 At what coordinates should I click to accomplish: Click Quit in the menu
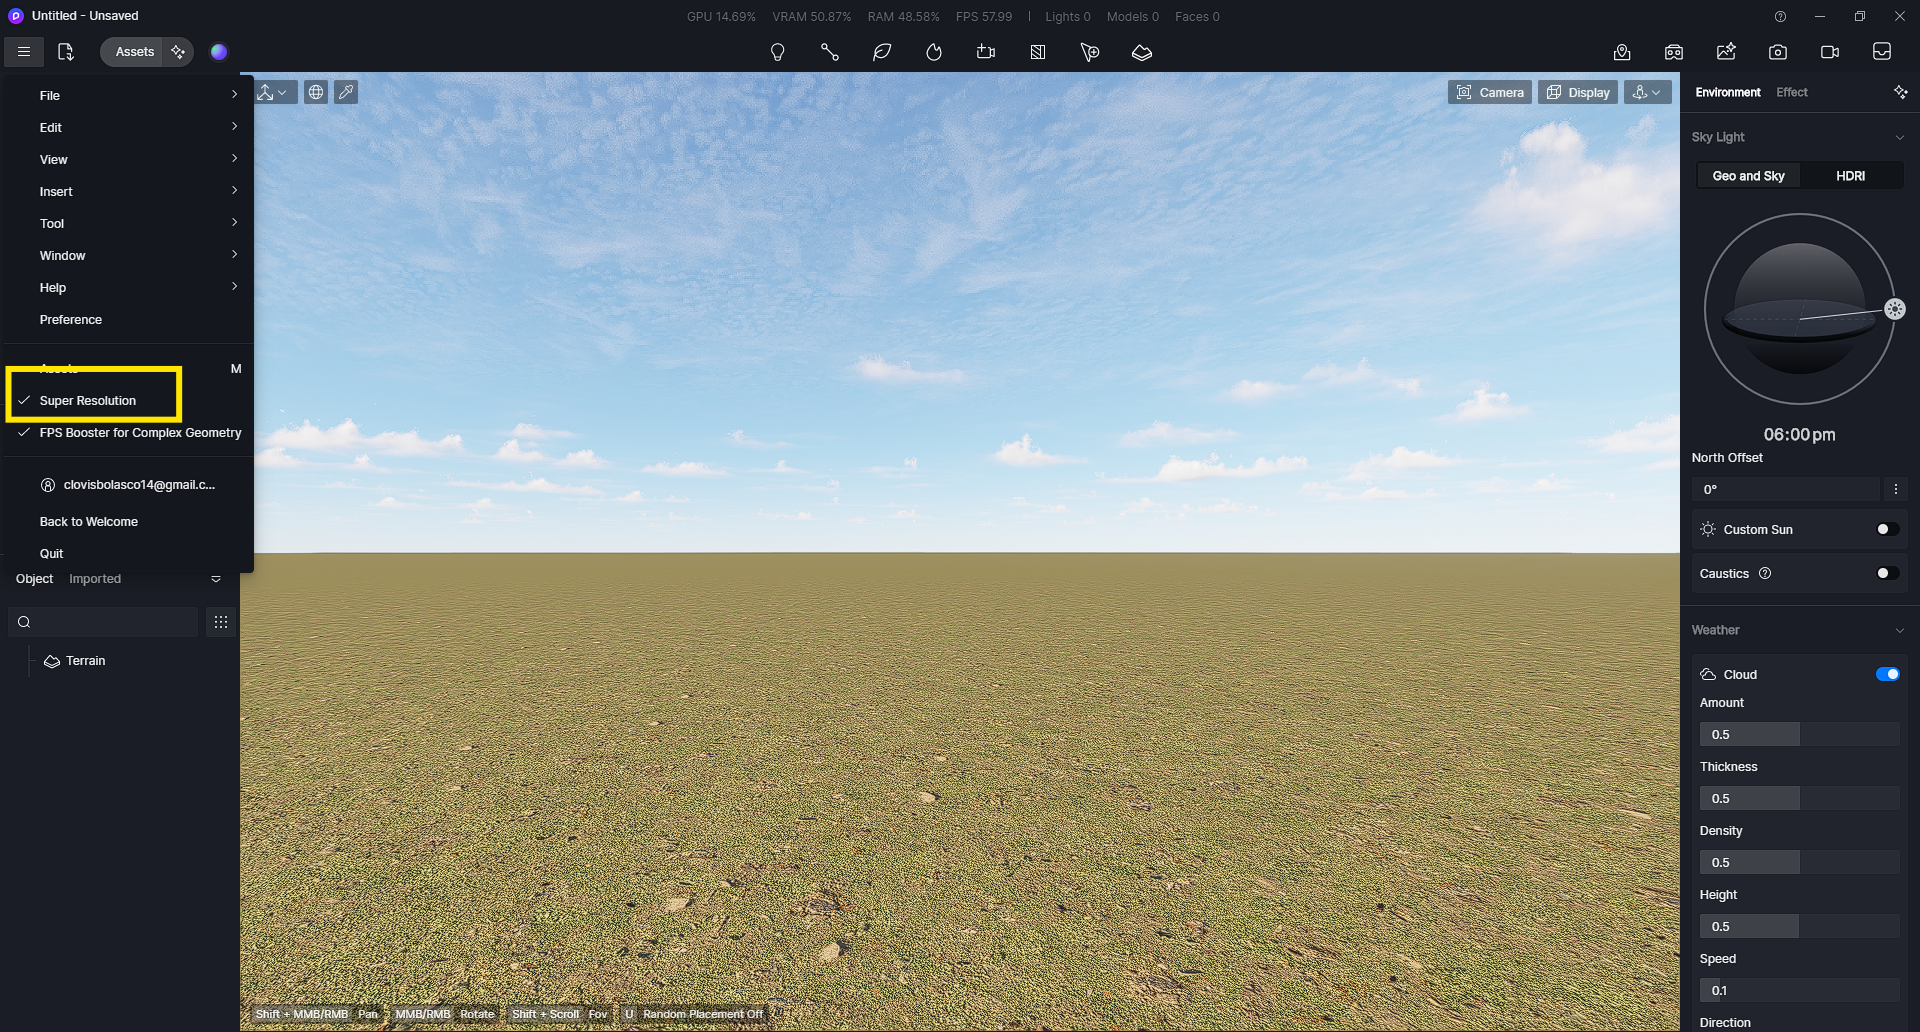(129, 553)
